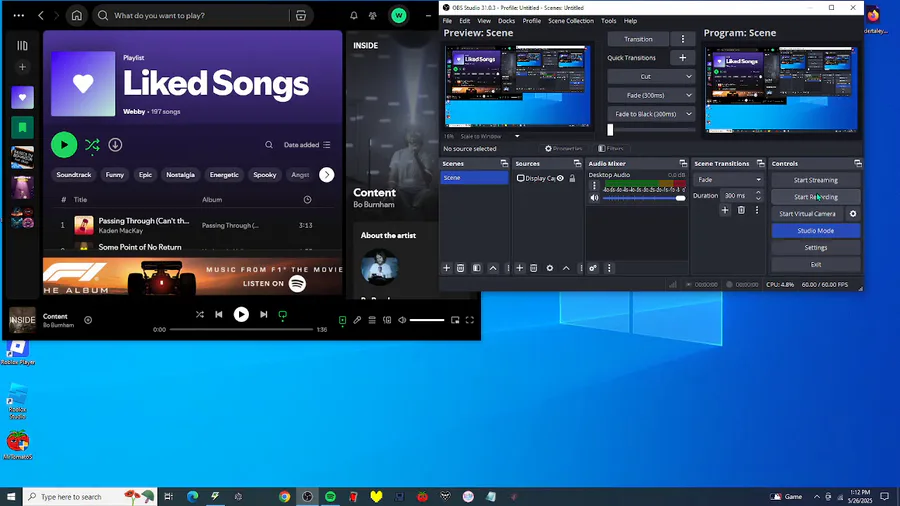Increase the transition Duration with the stepper arrow
This screenshot has width=900, height=506.
[x=758, y=193]
